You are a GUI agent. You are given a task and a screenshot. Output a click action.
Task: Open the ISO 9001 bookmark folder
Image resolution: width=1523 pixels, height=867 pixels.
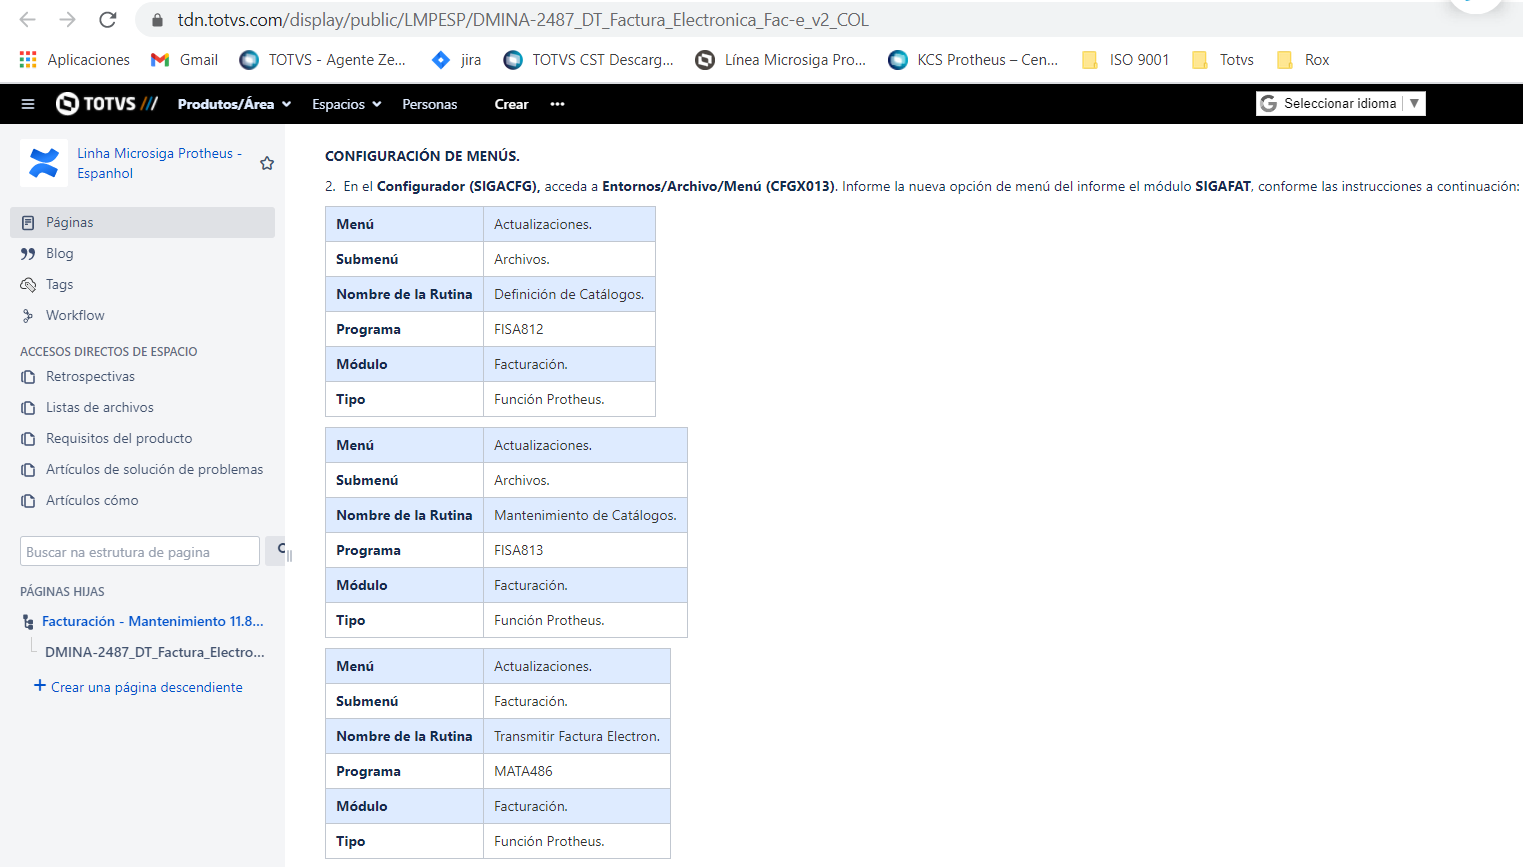1125,60
